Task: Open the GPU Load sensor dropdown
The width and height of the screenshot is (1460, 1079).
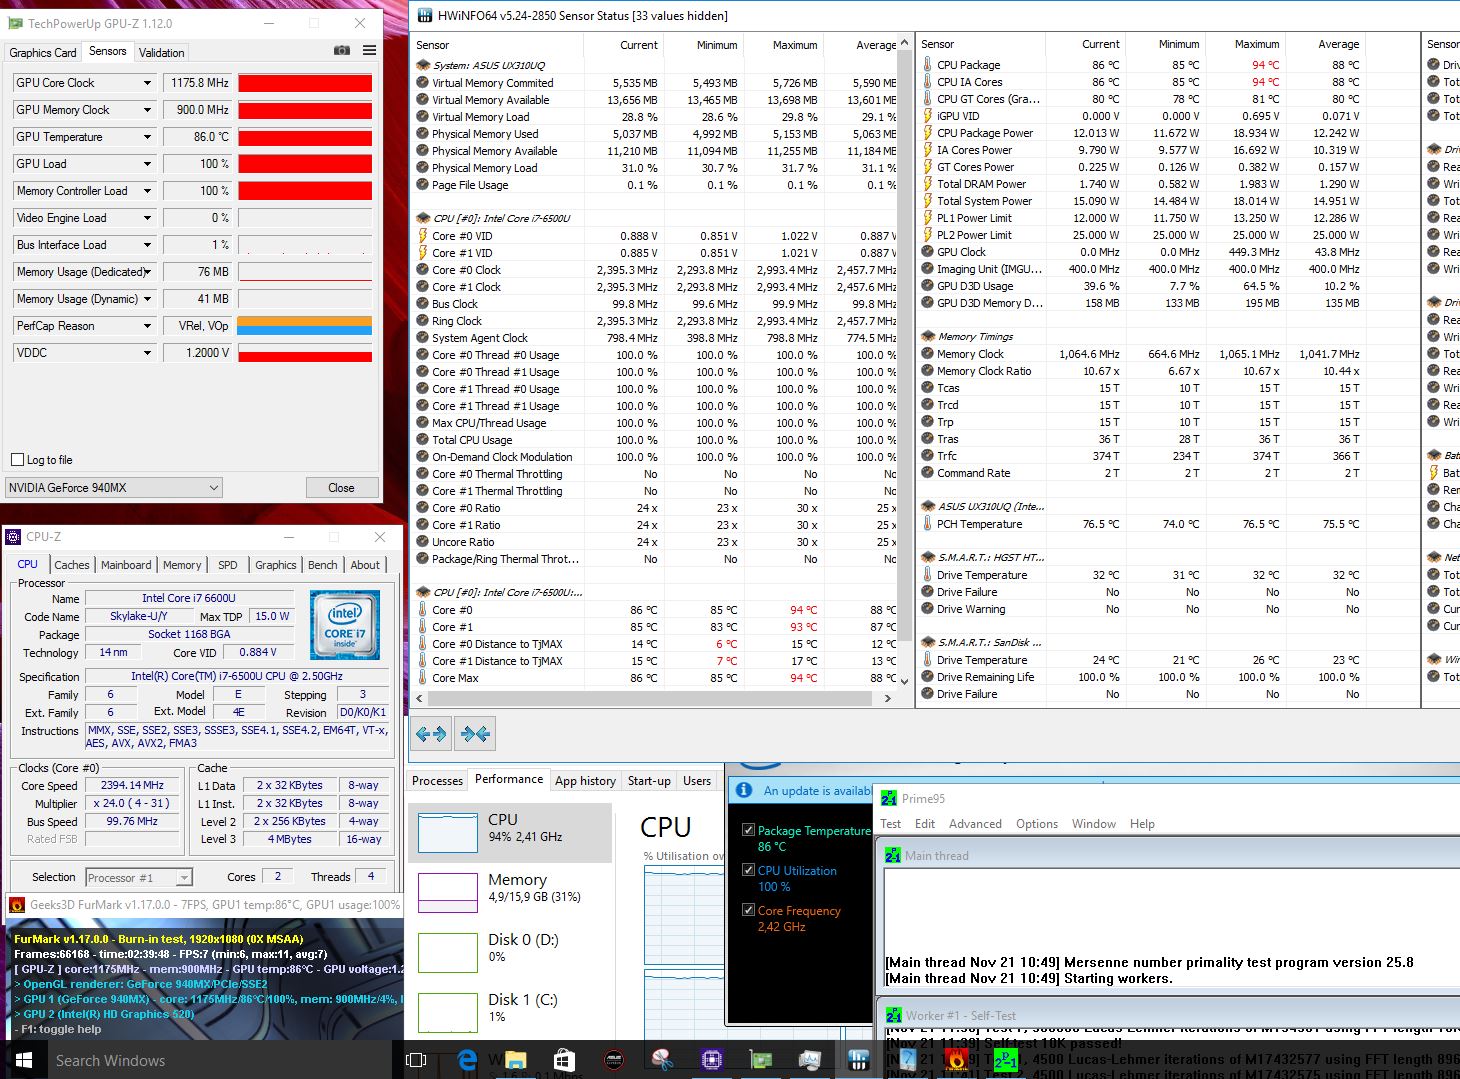Action: (x=147, y=164)
